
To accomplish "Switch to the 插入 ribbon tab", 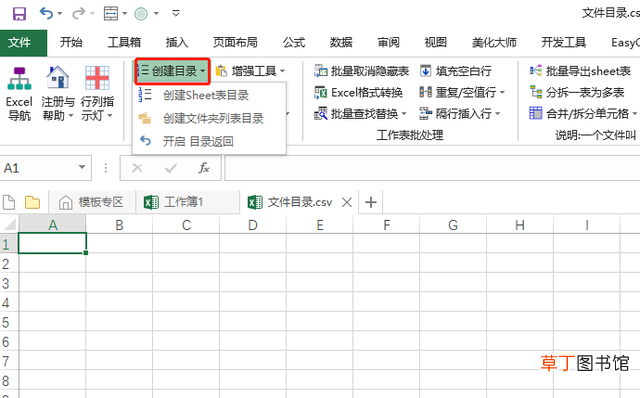I will pos(177,42).
